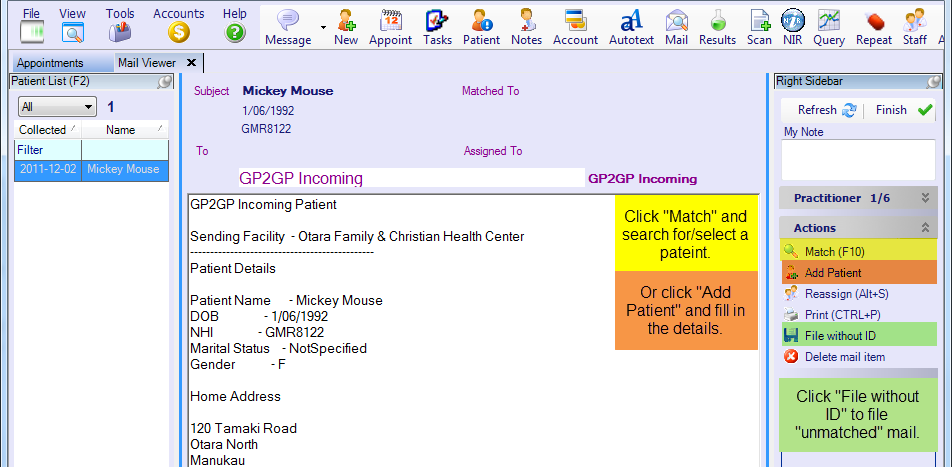
Task: Open the Message dropdown arrow
Action: click(323, 27)
